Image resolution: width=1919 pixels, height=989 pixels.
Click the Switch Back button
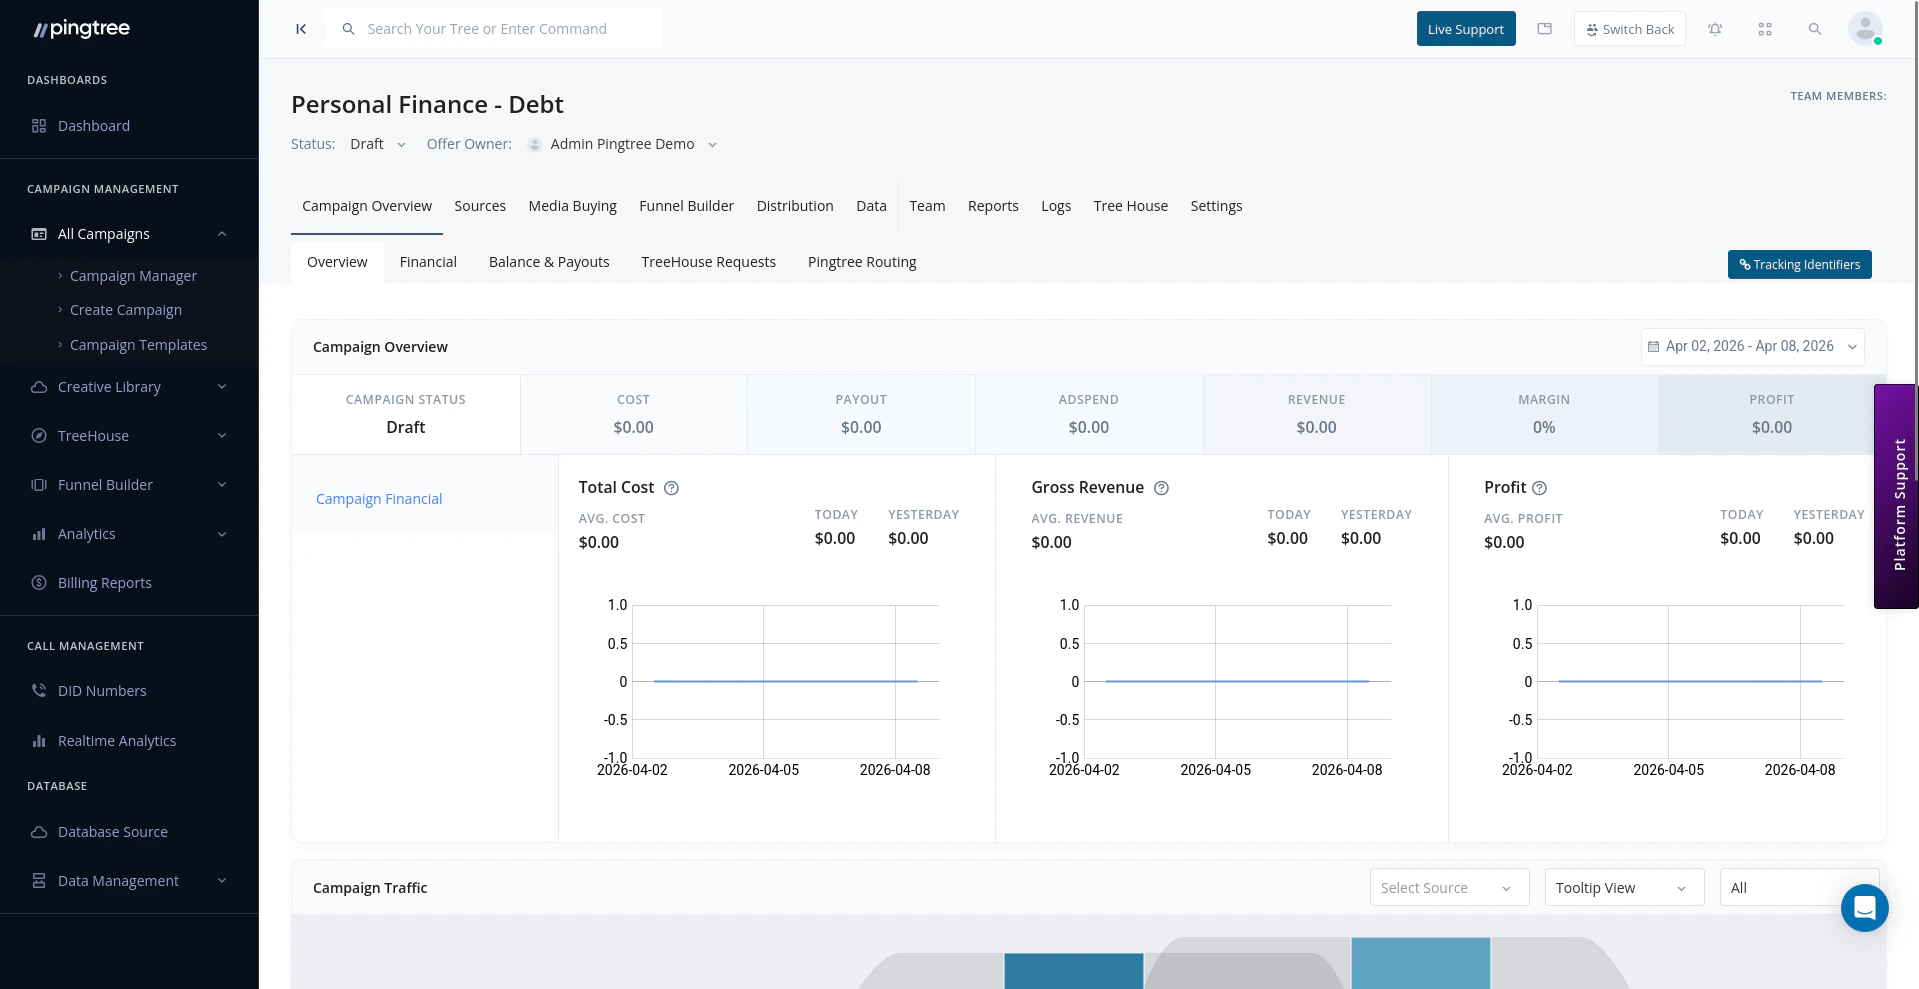[1629, 29]
